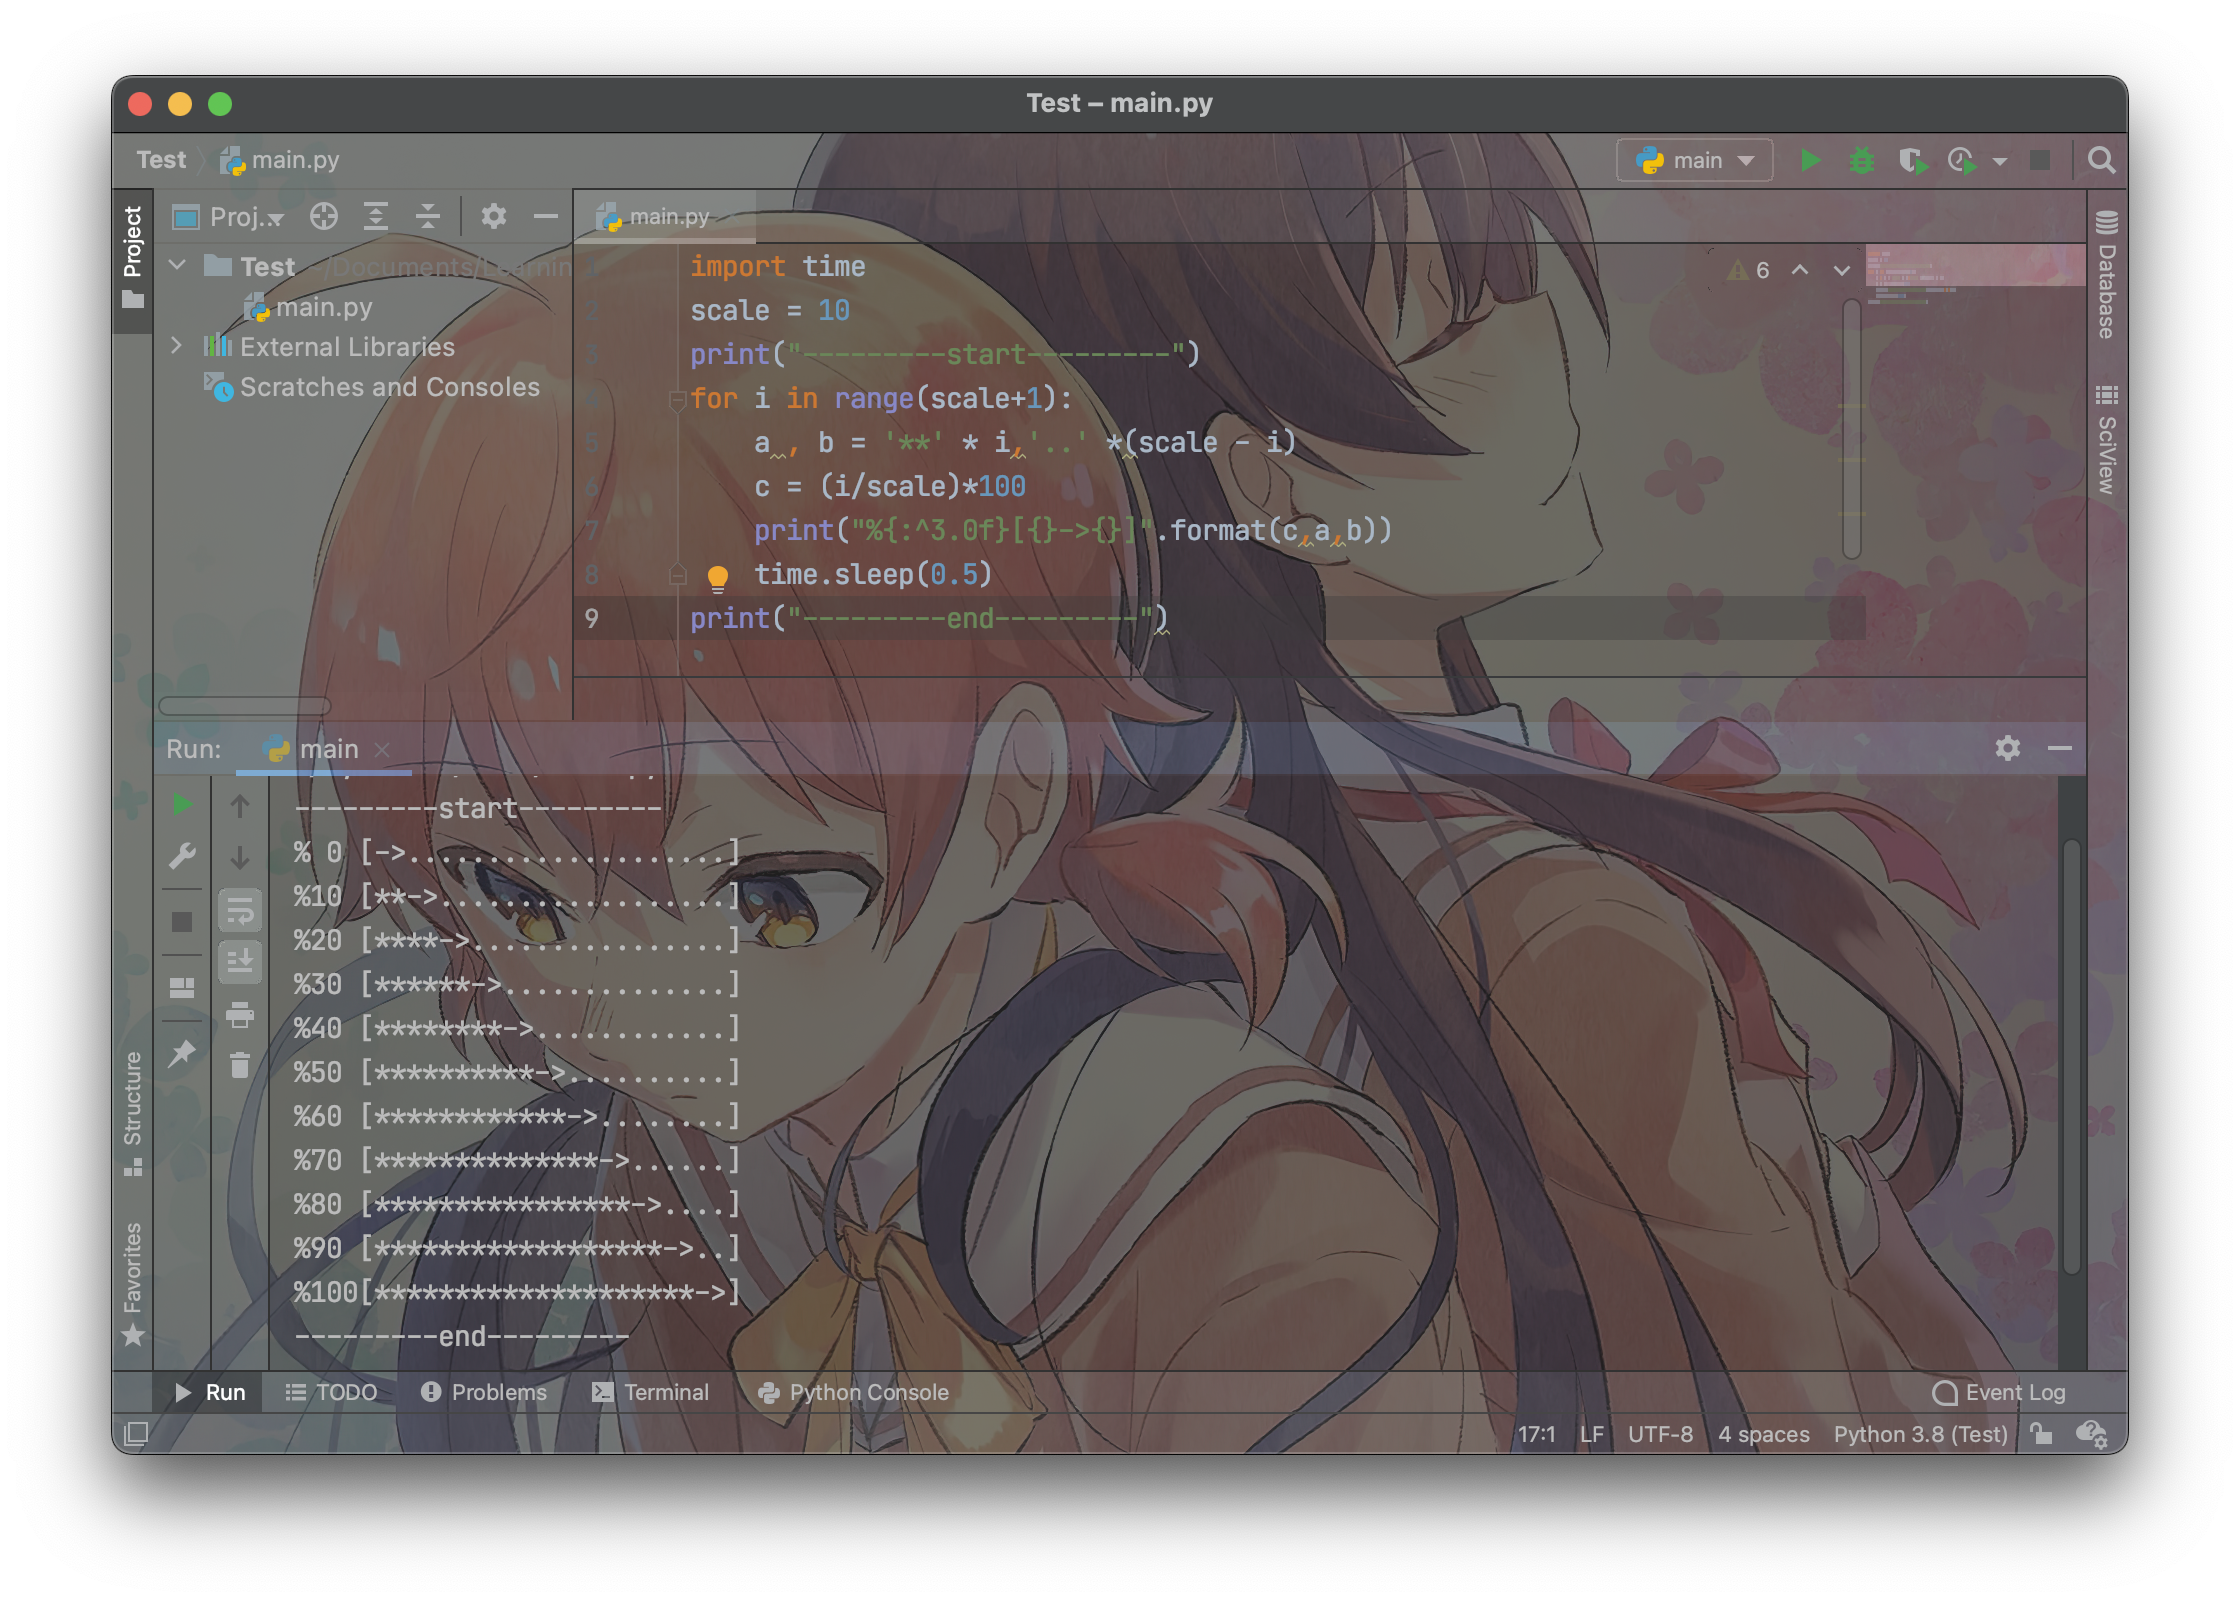Run with Coverage using the shield icon

click(x=1912, y=160)
